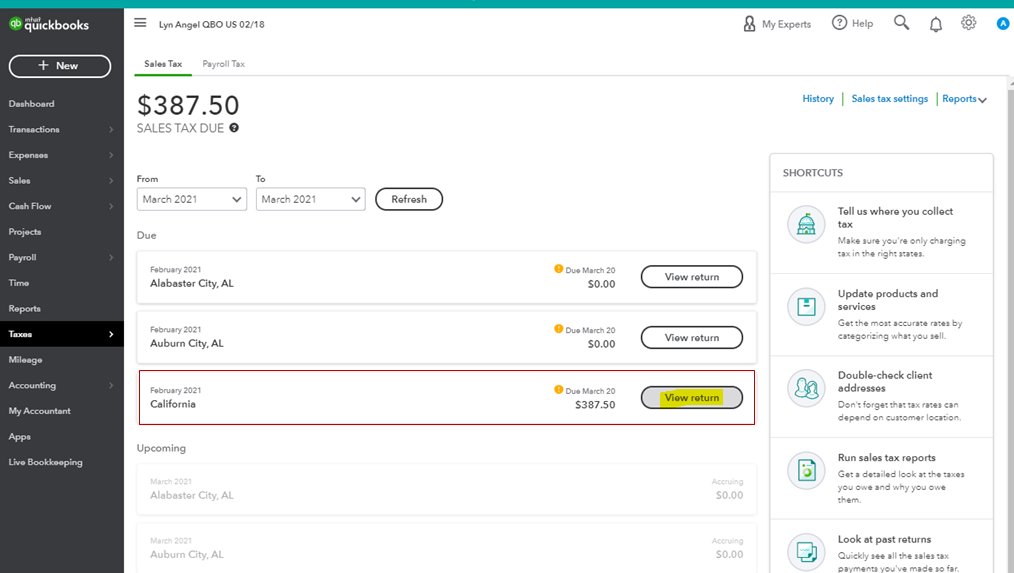Open the History link
1014x573 pixels.
[818, 99]
